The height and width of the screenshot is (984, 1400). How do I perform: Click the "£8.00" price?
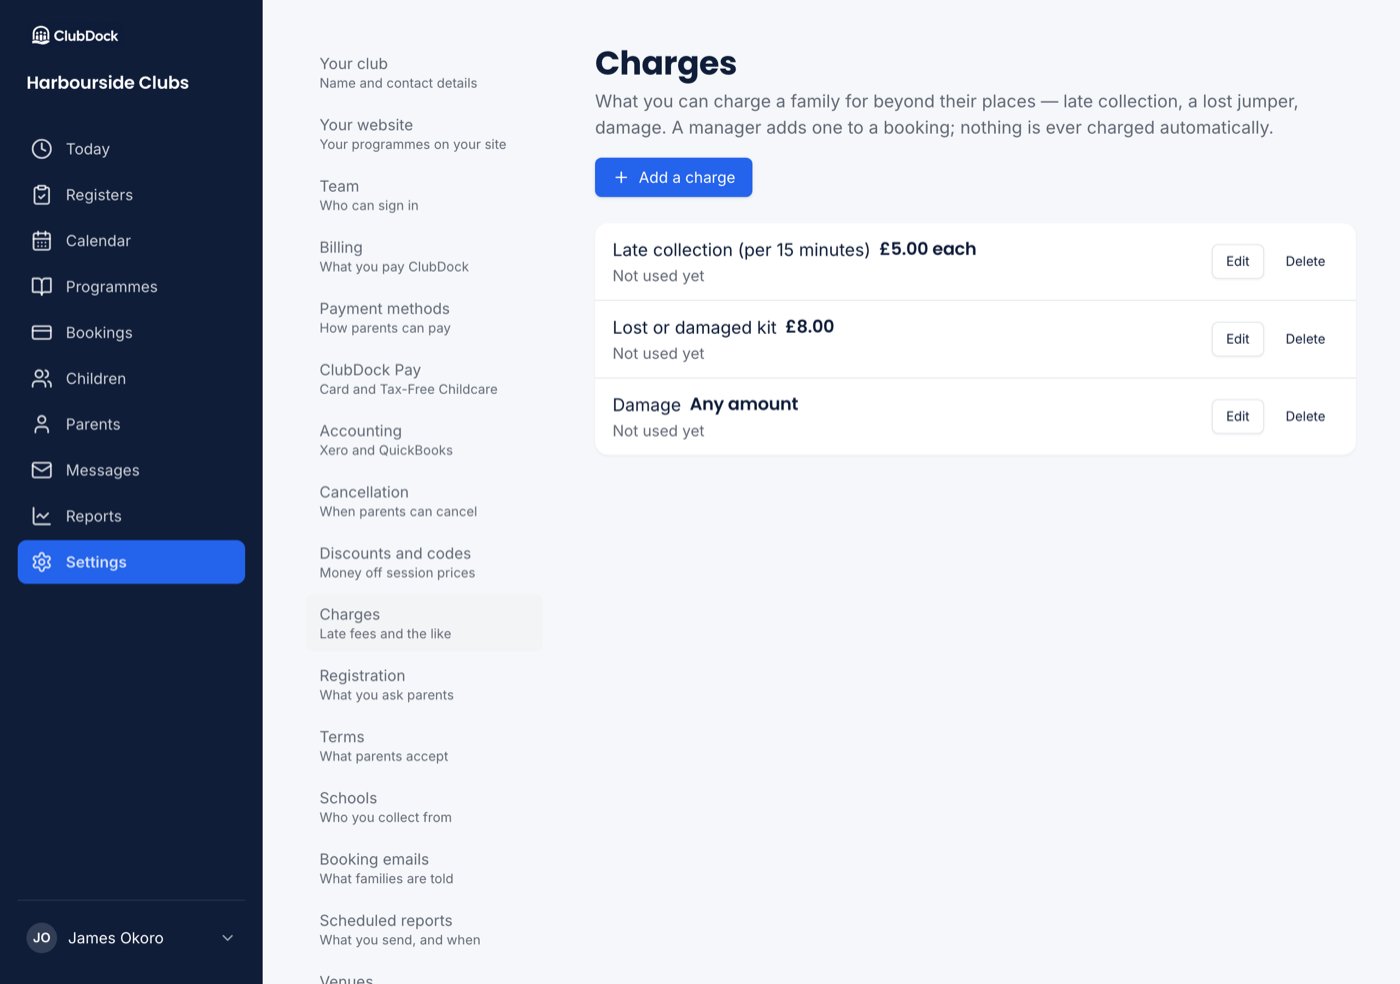809,327
